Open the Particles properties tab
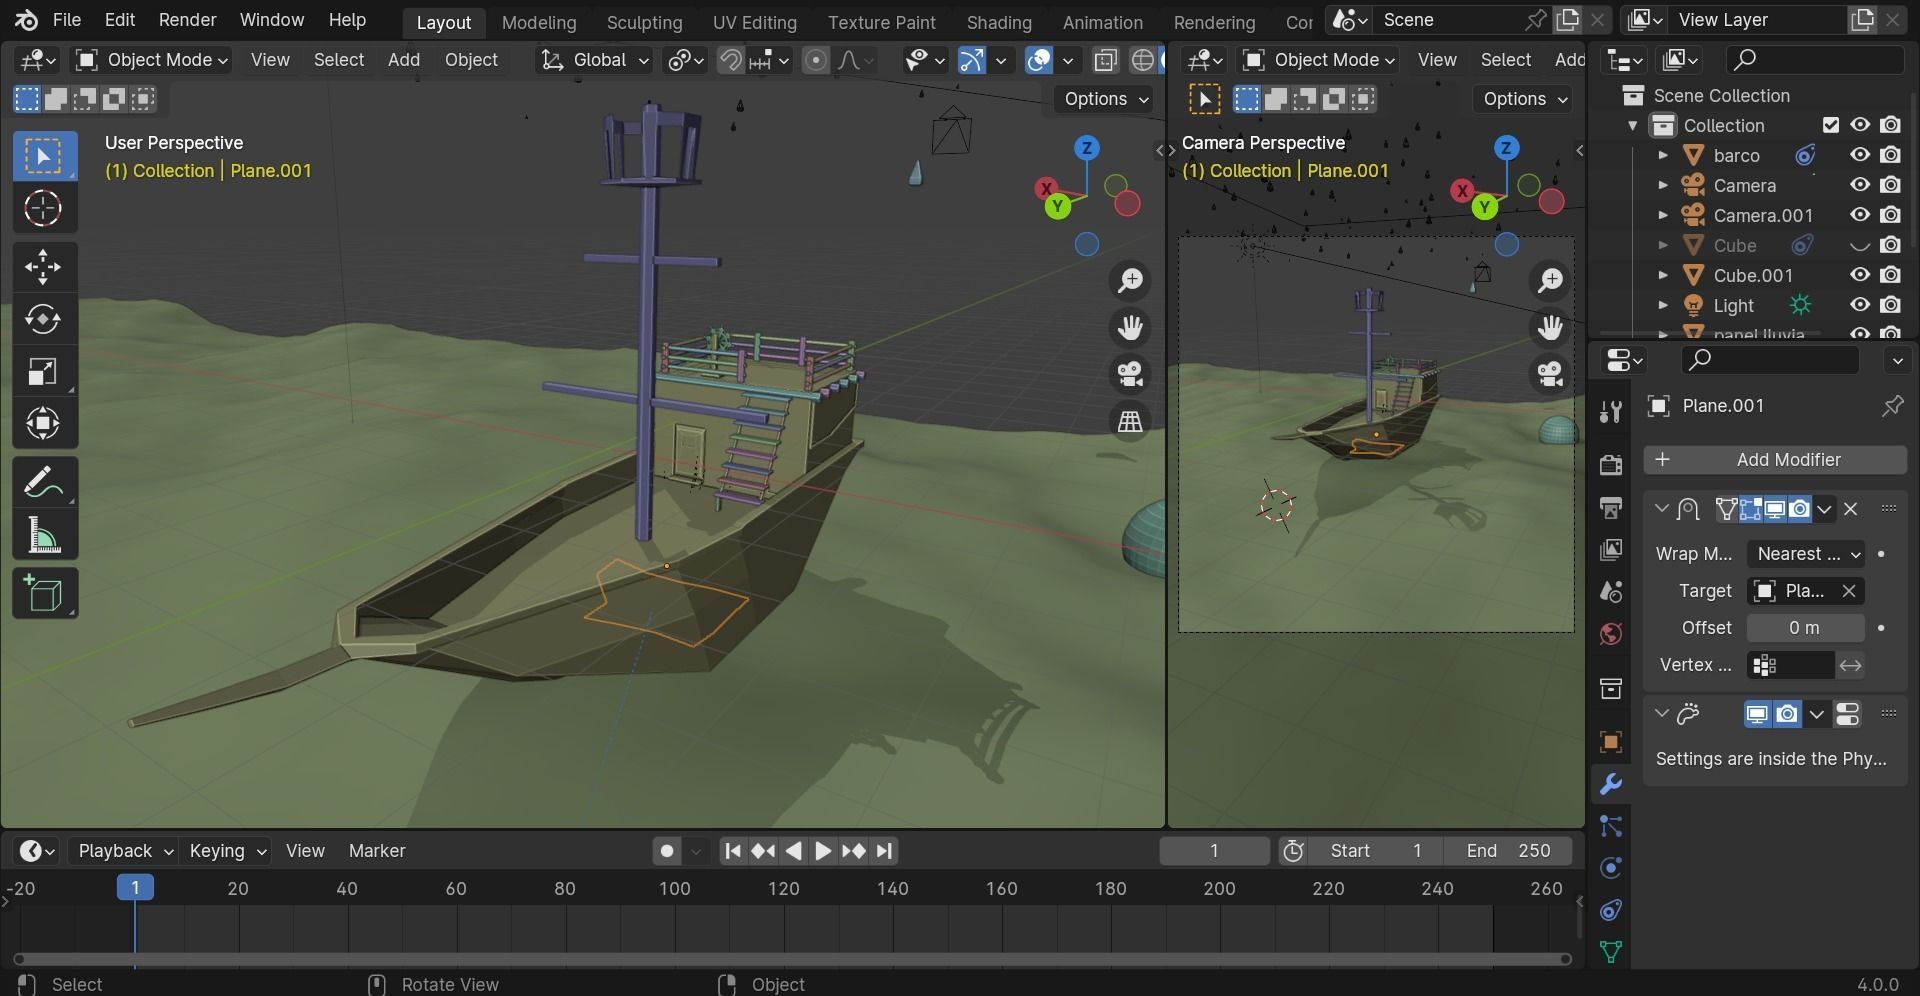This screenshot has height=996, width=1920. pos(1610,826)
